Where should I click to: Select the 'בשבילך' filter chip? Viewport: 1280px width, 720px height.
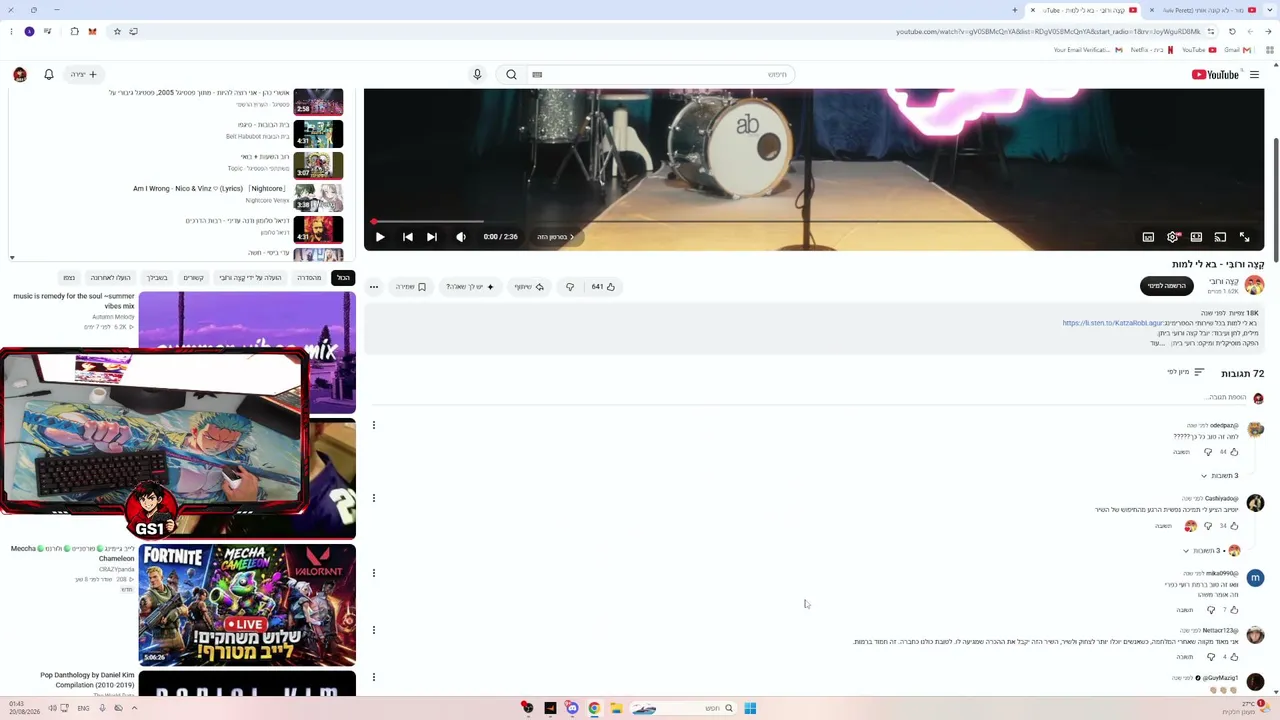pyautogui.click(x=157, y=278)
